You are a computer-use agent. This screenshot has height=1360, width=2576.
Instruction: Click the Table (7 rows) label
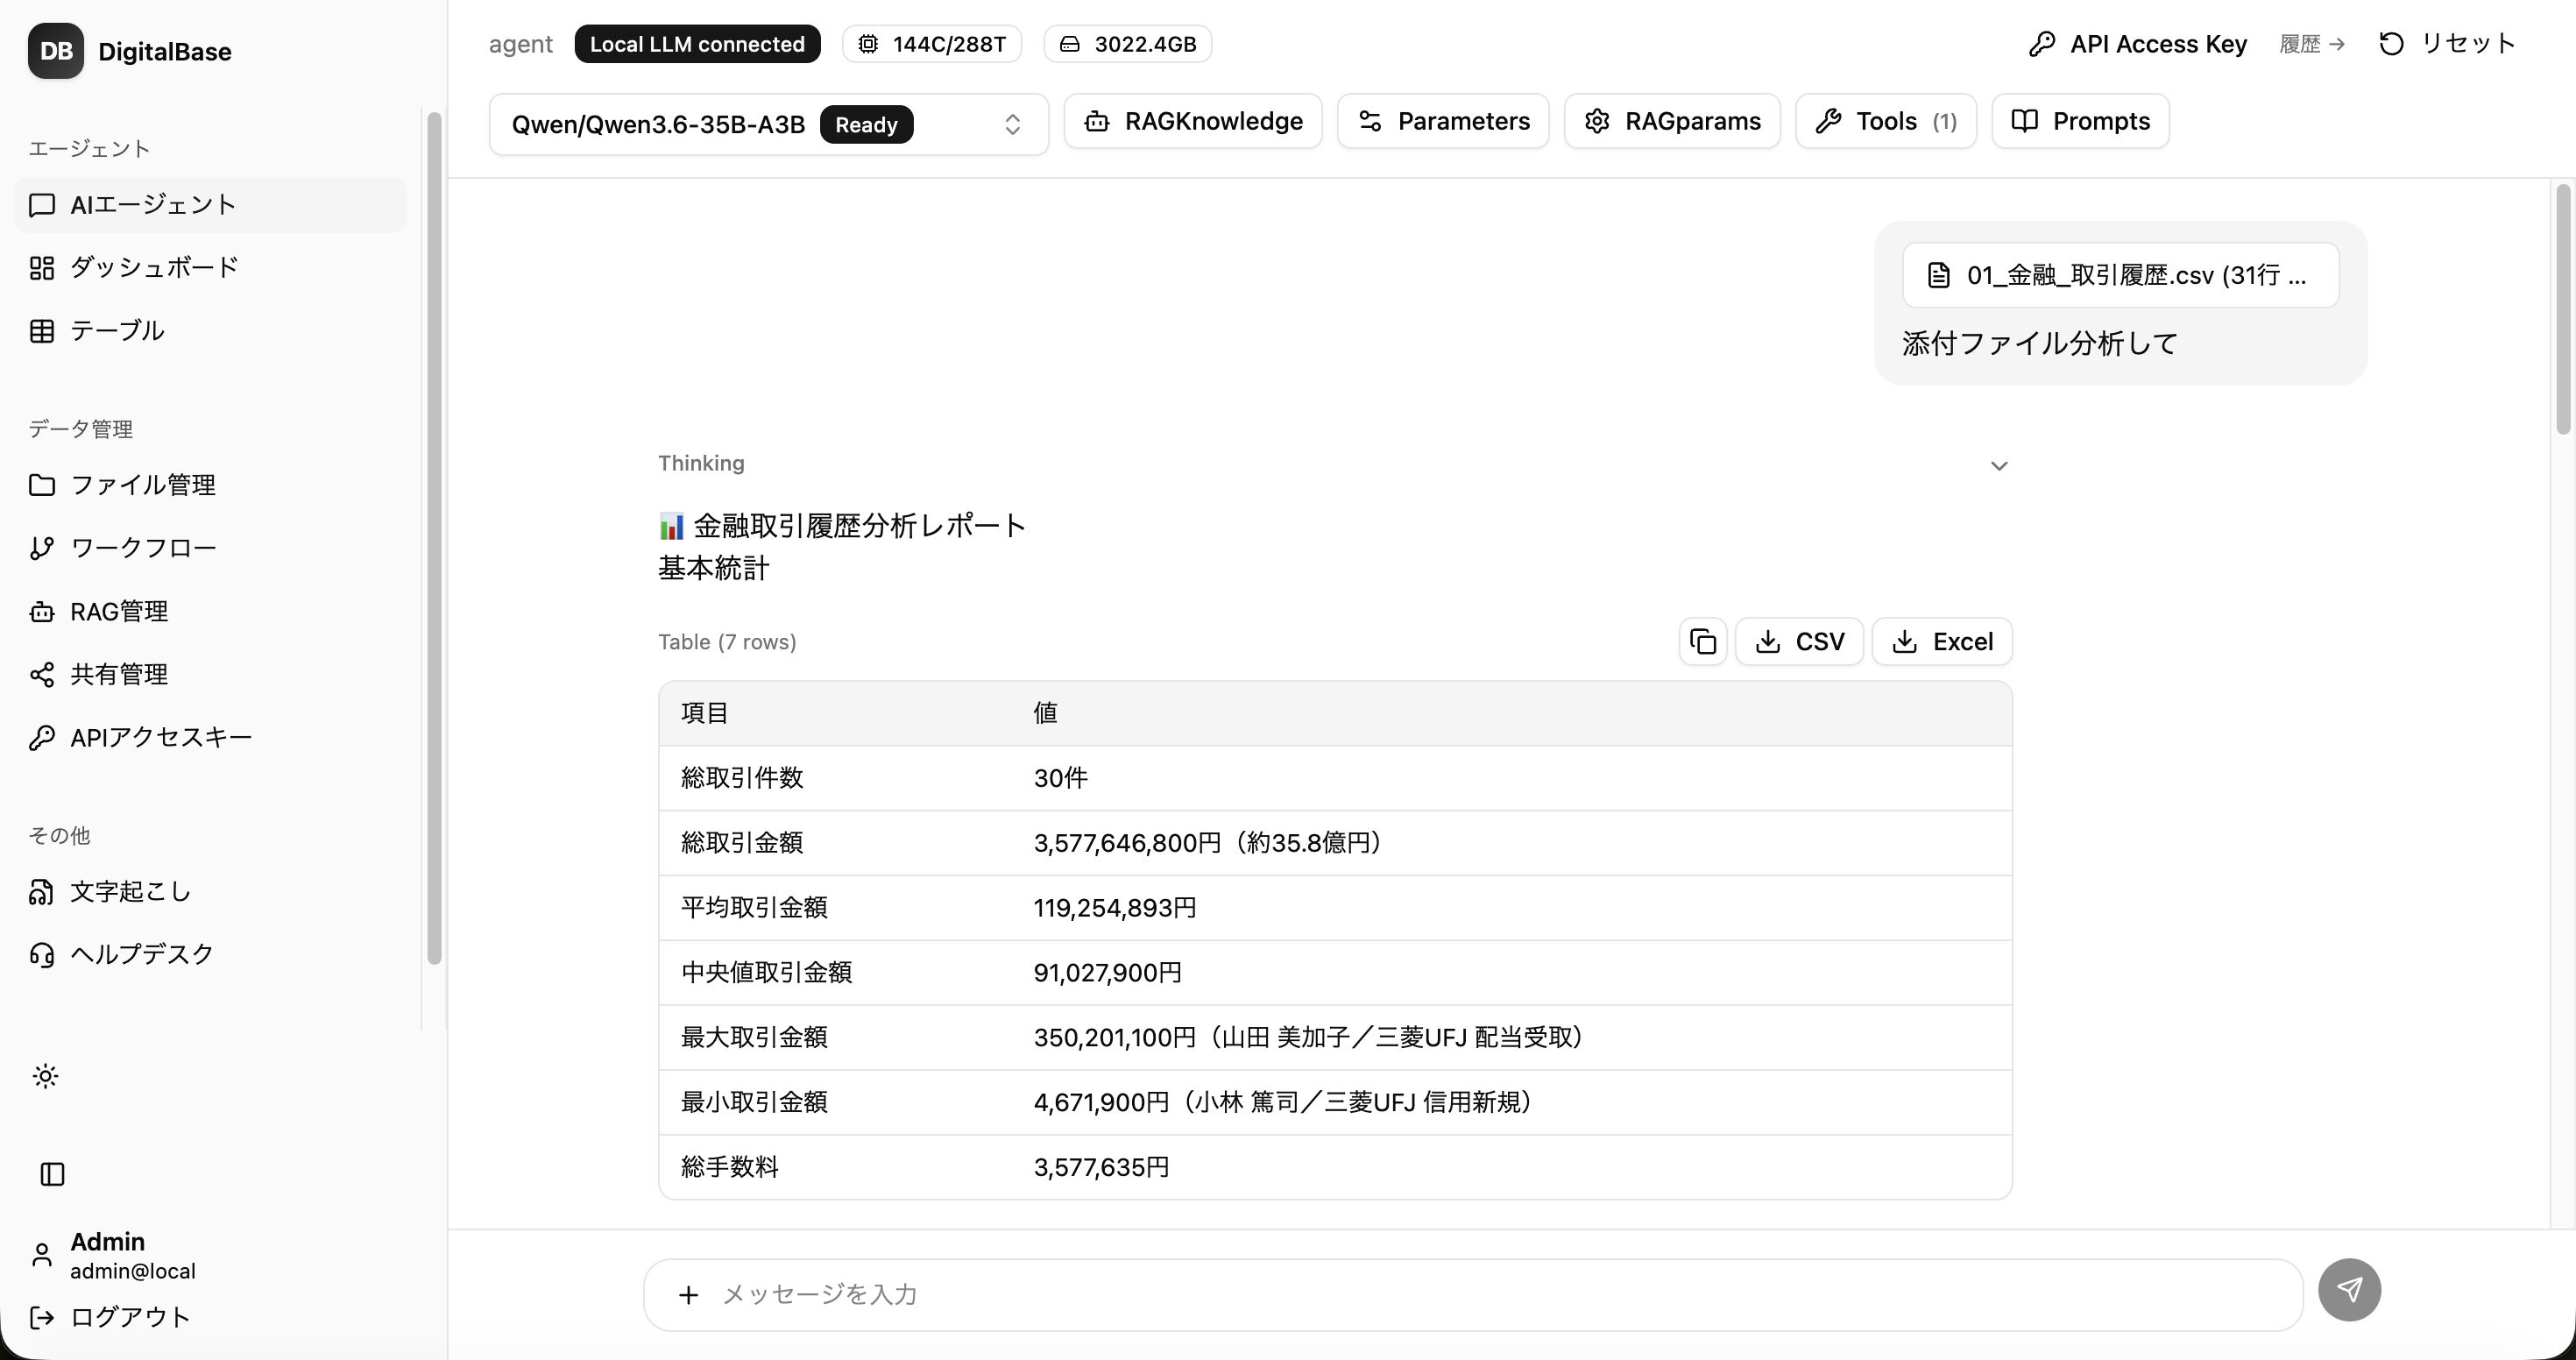click(727, 642)
